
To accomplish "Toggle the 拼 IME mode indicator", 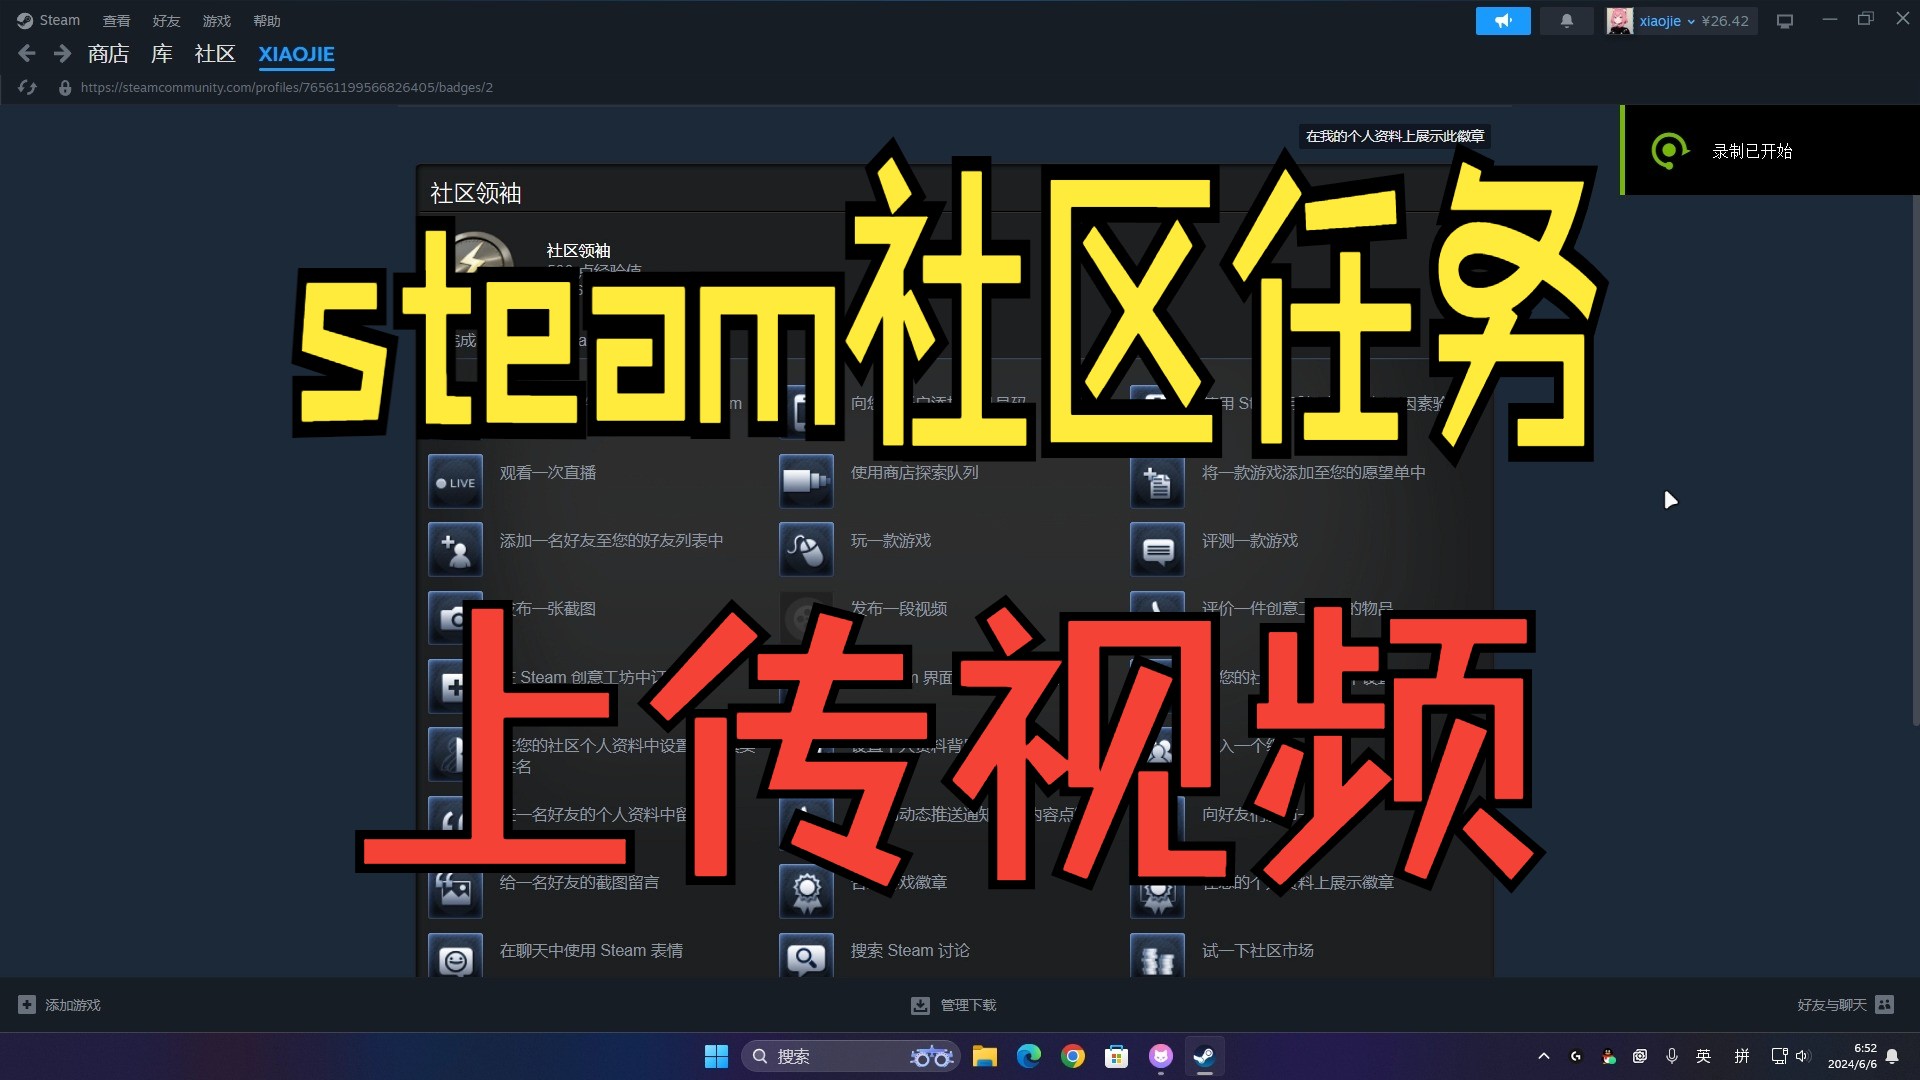I will click(x=1742, y=1056).
